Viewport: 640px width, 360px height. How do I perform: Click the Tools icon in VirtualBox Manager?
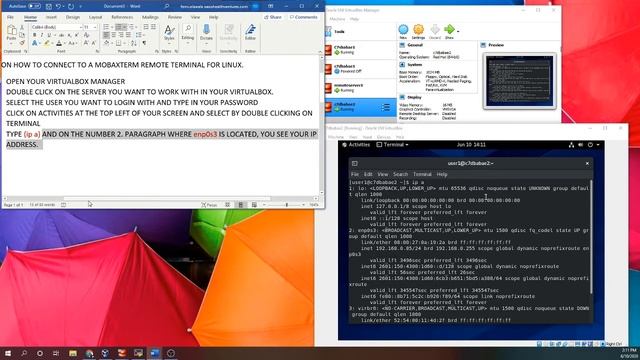coord(329,31)
